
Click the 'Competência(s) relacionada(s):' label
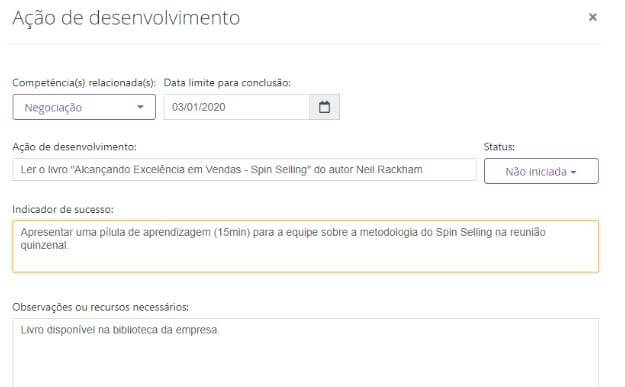coord(84,83)
